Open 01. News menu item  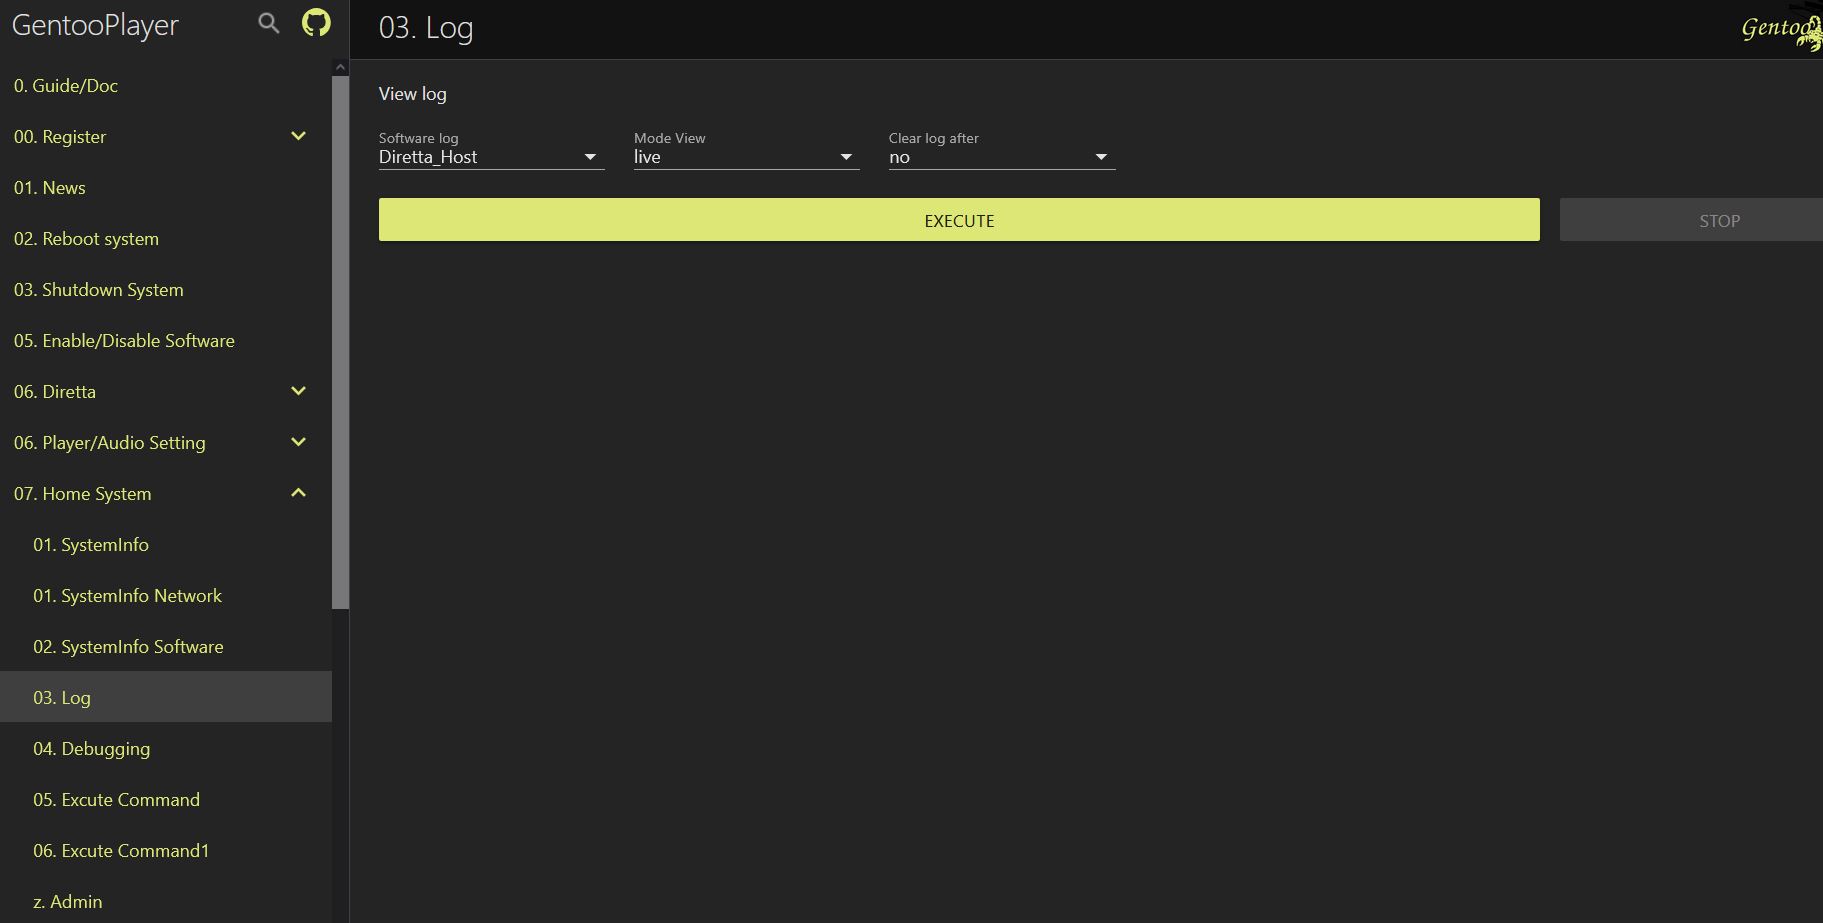coord(166,188)
